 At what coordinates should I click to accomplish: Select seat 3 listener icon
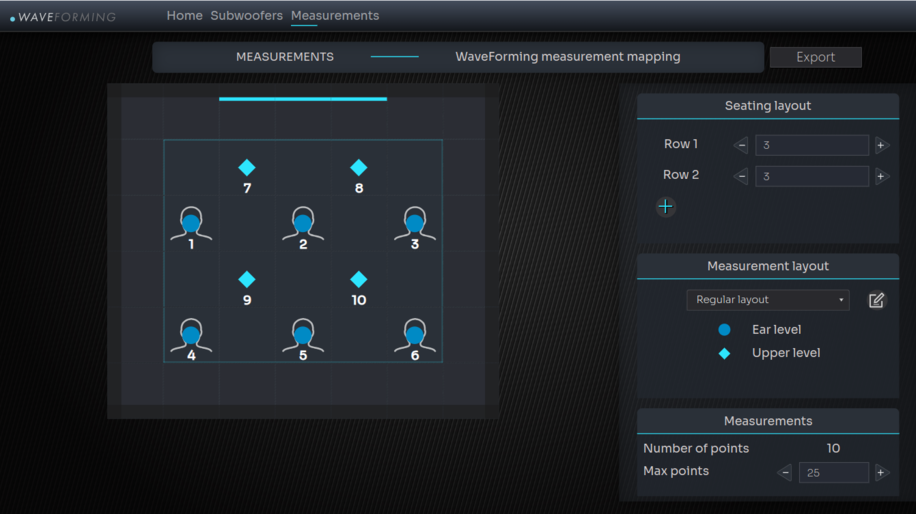pyautogui.click(x=415, y=223)
